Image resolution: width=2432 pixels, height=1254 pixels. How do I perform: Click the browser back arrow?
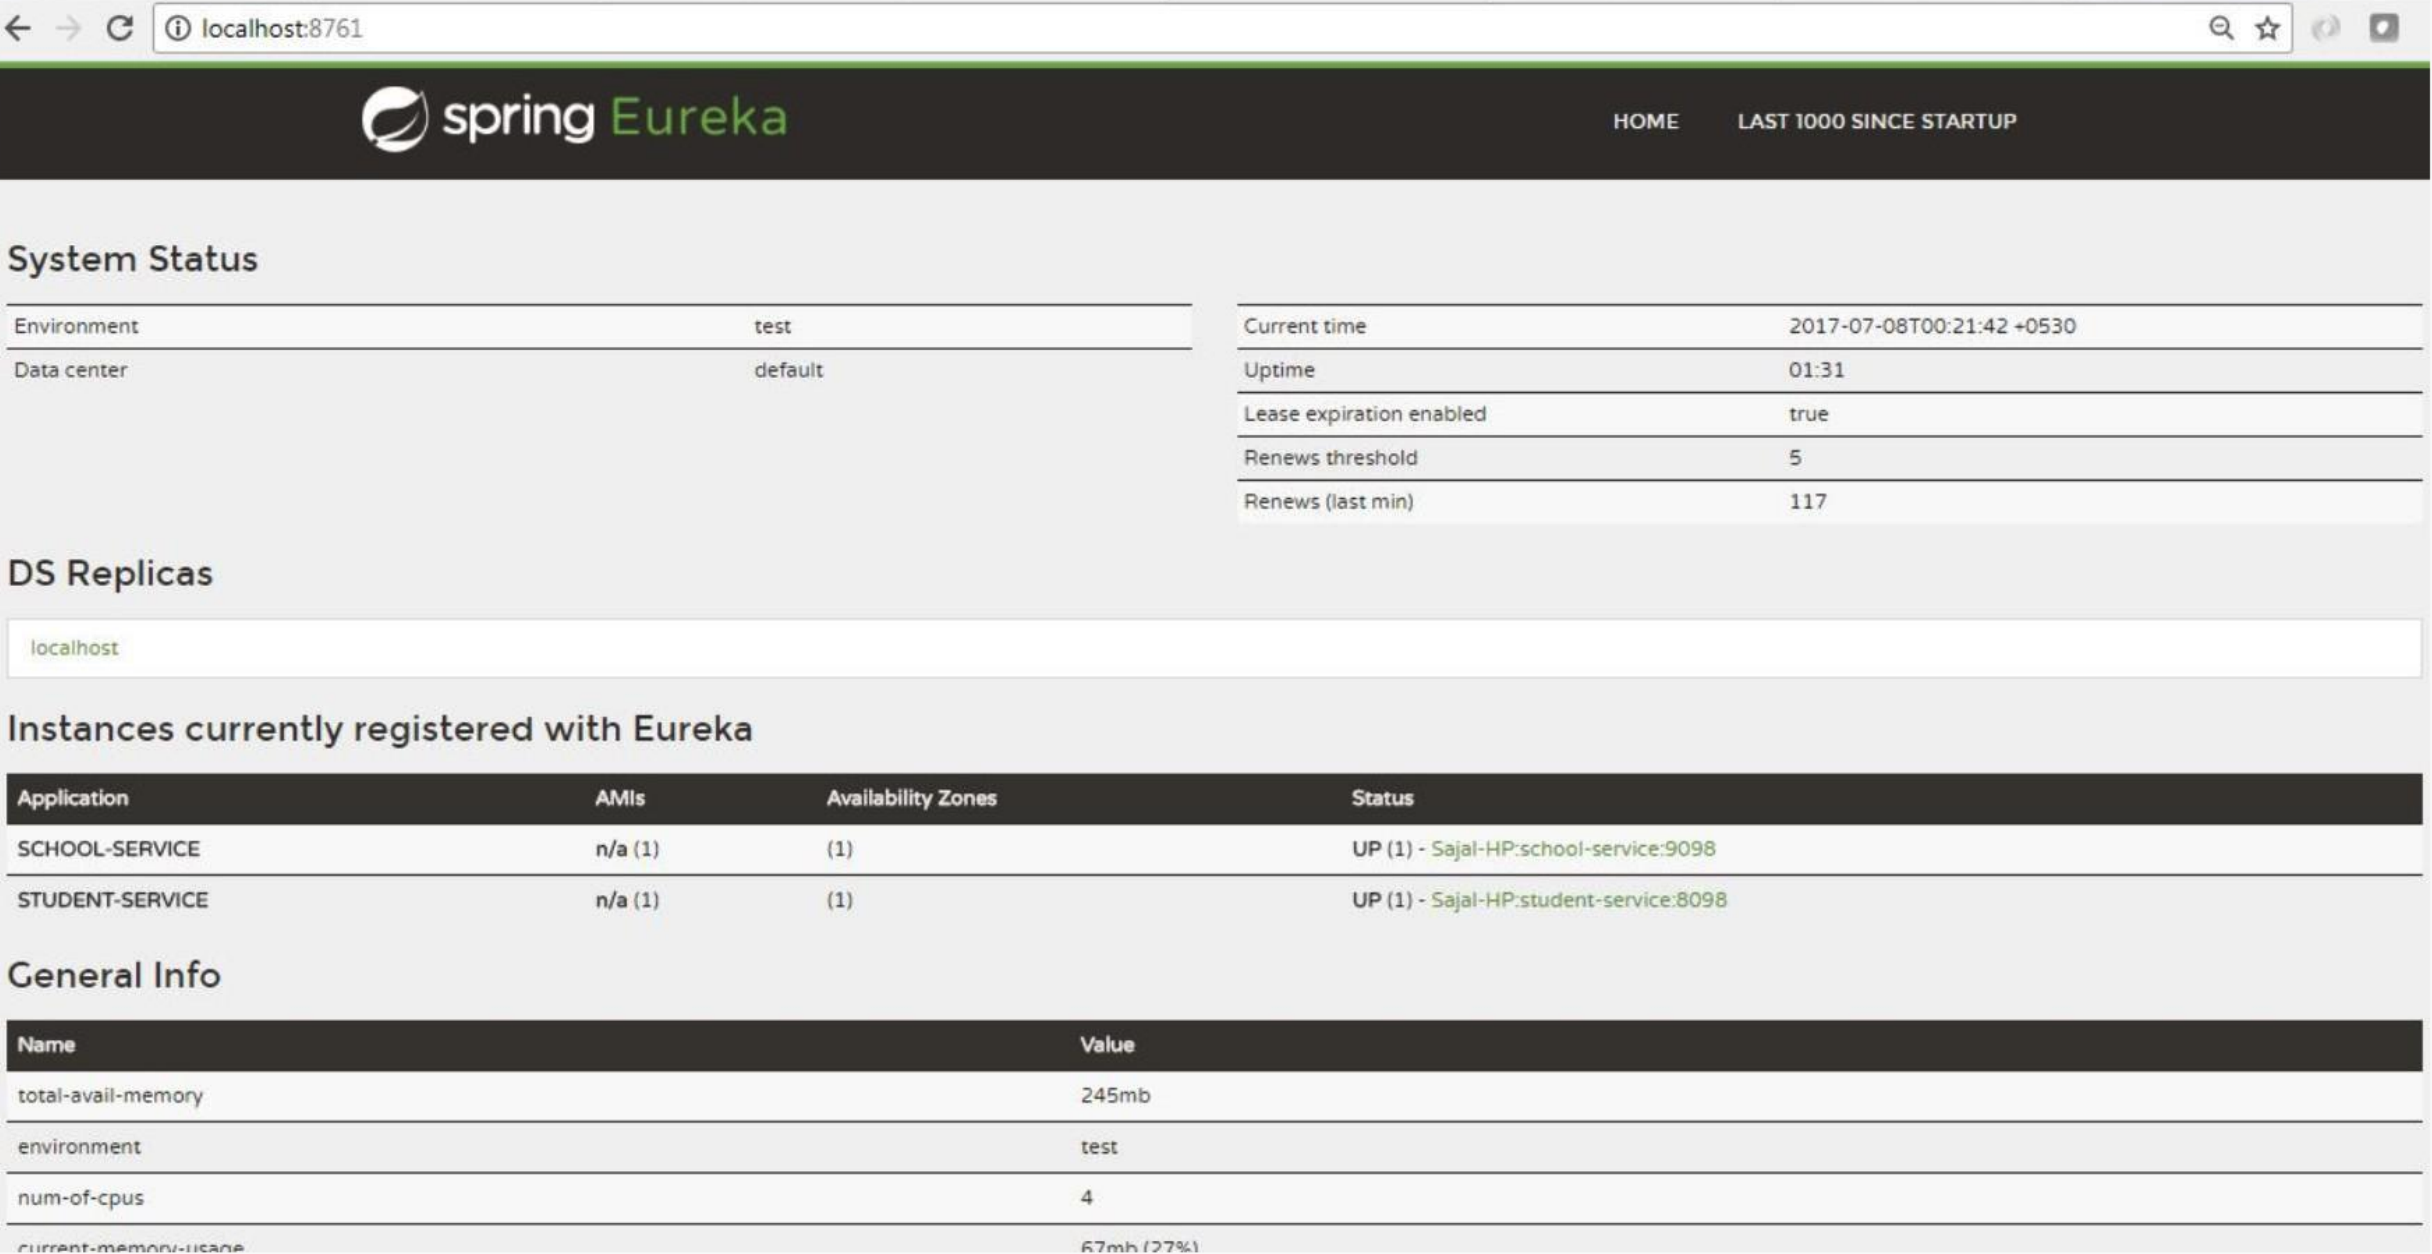tap(18, 28)
